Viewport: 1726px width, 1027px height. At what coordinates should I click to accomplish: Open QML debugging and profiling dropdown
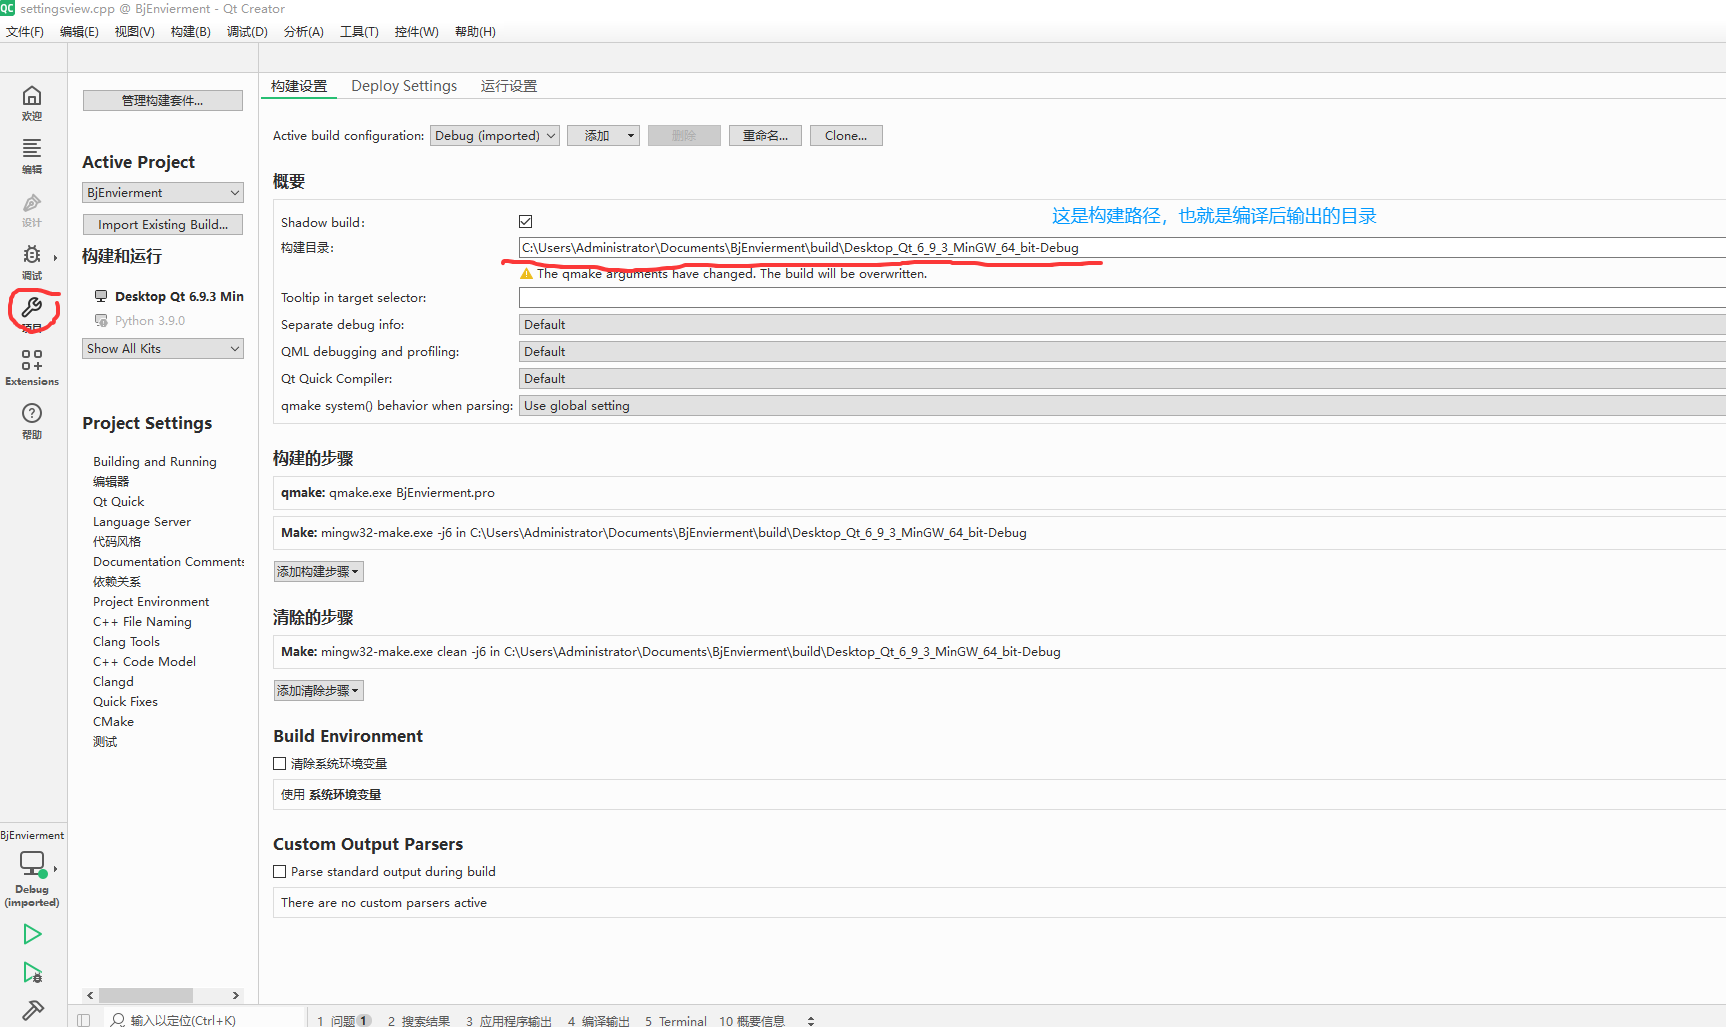[1122, 352]
